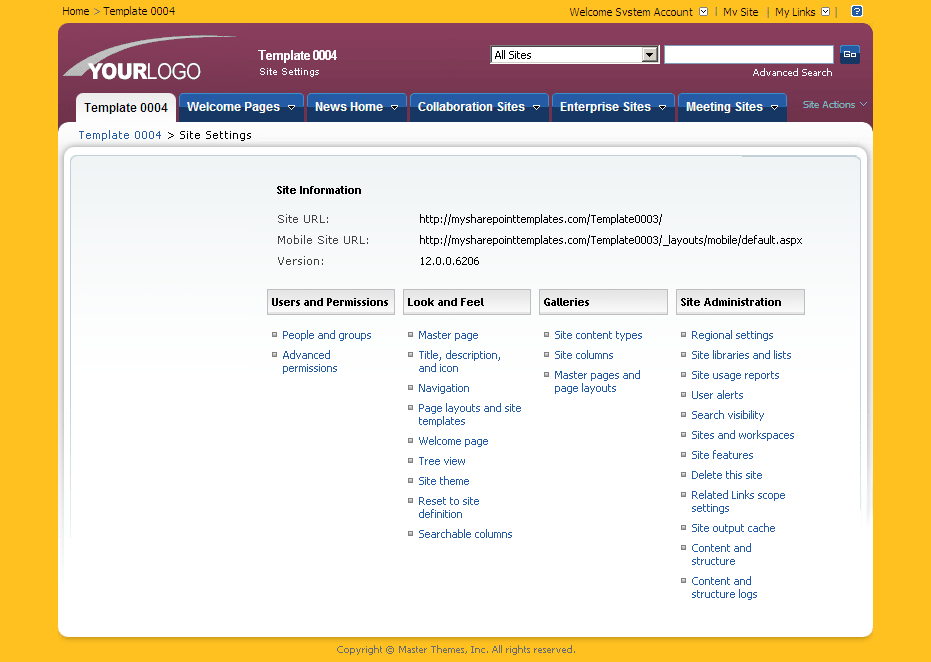The image size is (931, 662).
Task: Open Master page settings
Action: (447, 335)
